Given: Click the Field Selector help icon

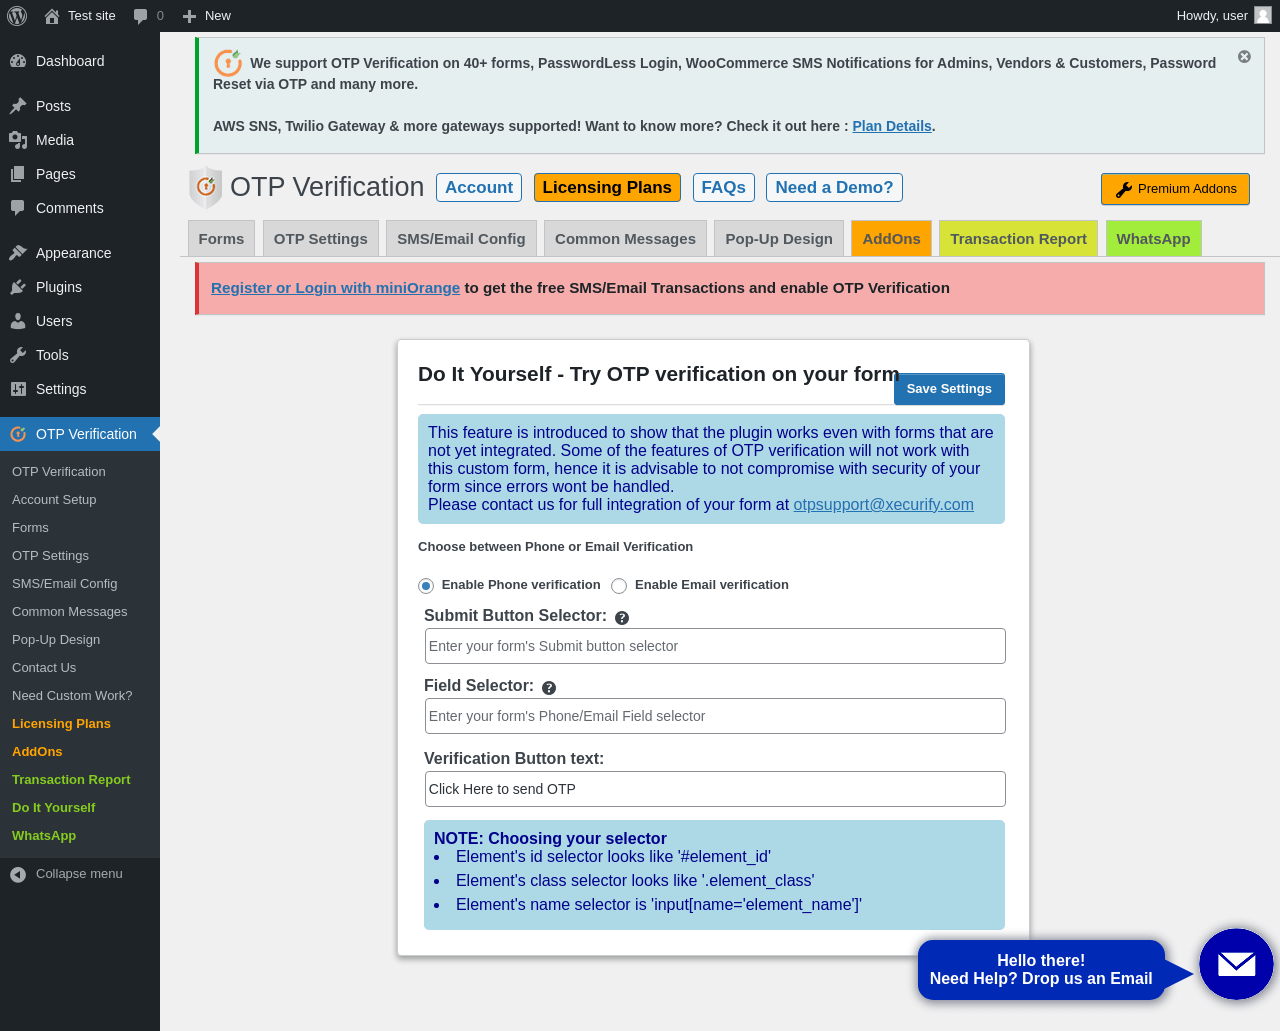Looking at the screenshot, I should point(549,688).
